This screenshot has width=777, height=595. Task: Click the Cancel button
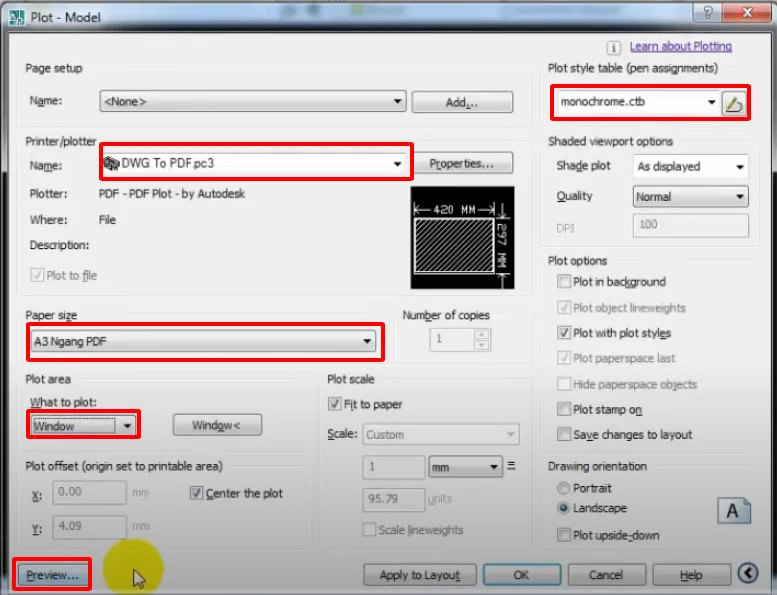606,575
